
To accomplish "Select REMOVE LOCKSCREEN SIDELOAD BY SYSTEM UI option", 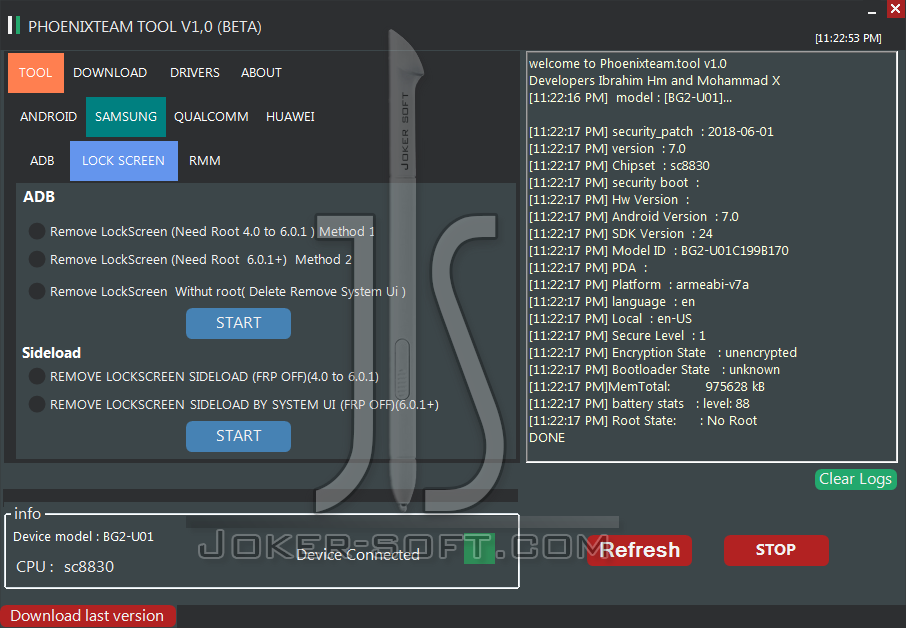I will 37,404.
